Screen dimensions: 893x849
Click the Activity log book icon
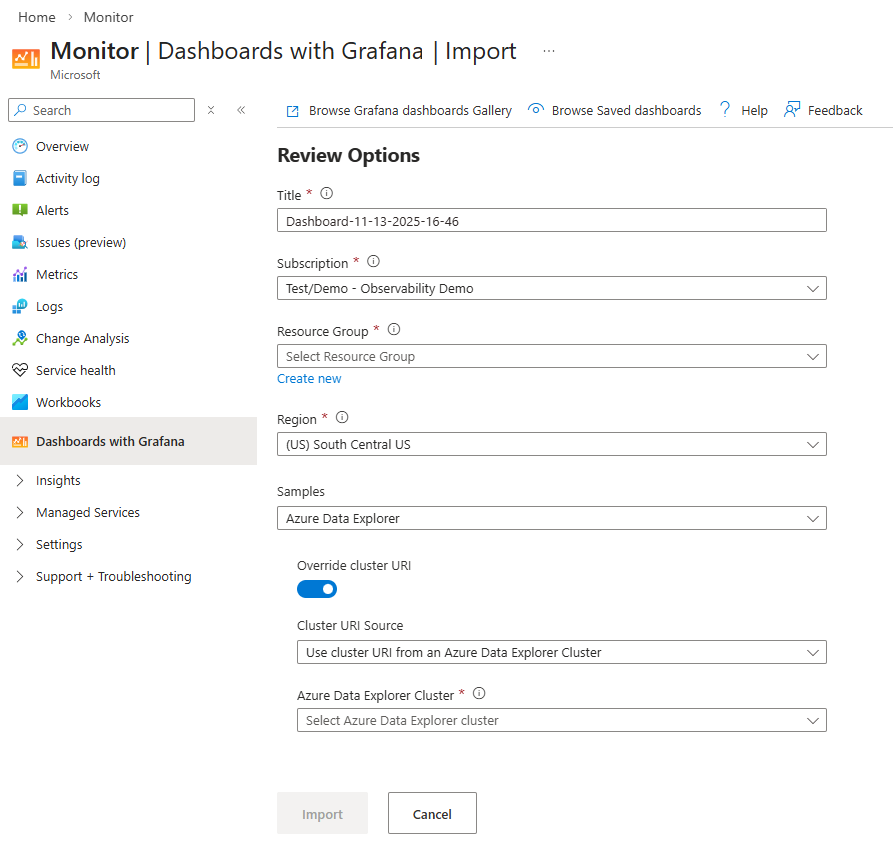click(x=20, y=178)
